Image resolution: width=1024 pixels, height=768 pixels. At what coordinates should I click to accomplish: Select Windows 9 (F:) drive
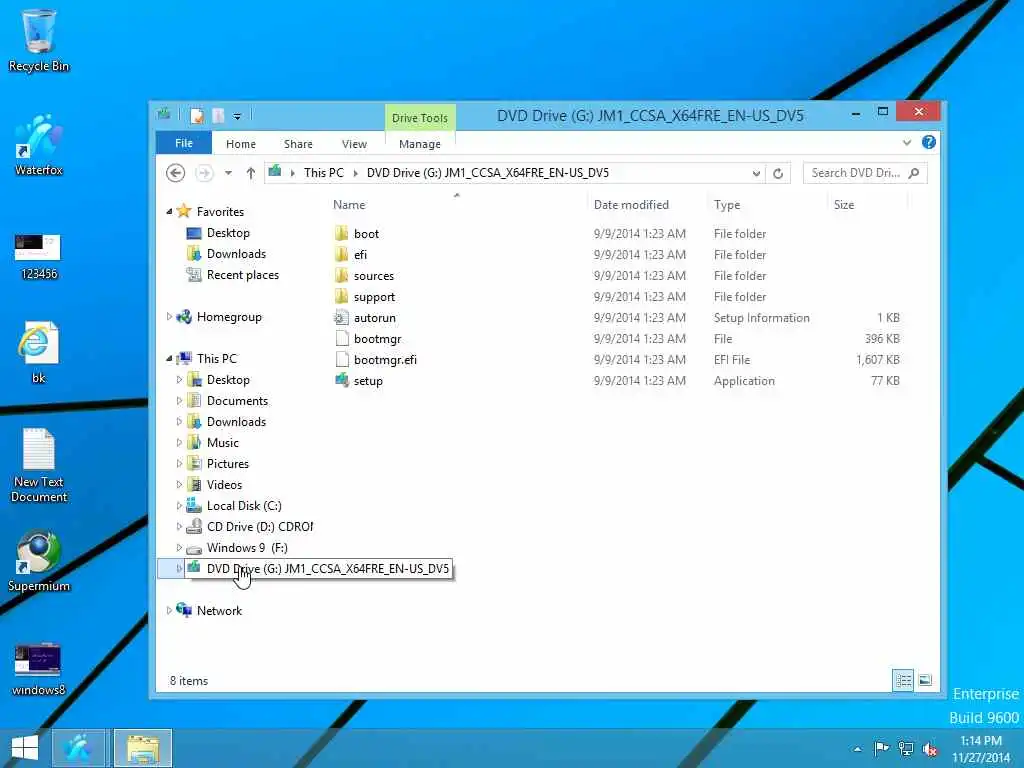[247, 547]
